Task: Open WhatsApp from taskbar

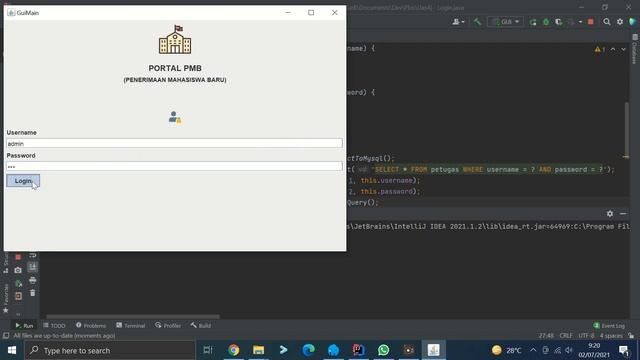Action: pos(383,350)
